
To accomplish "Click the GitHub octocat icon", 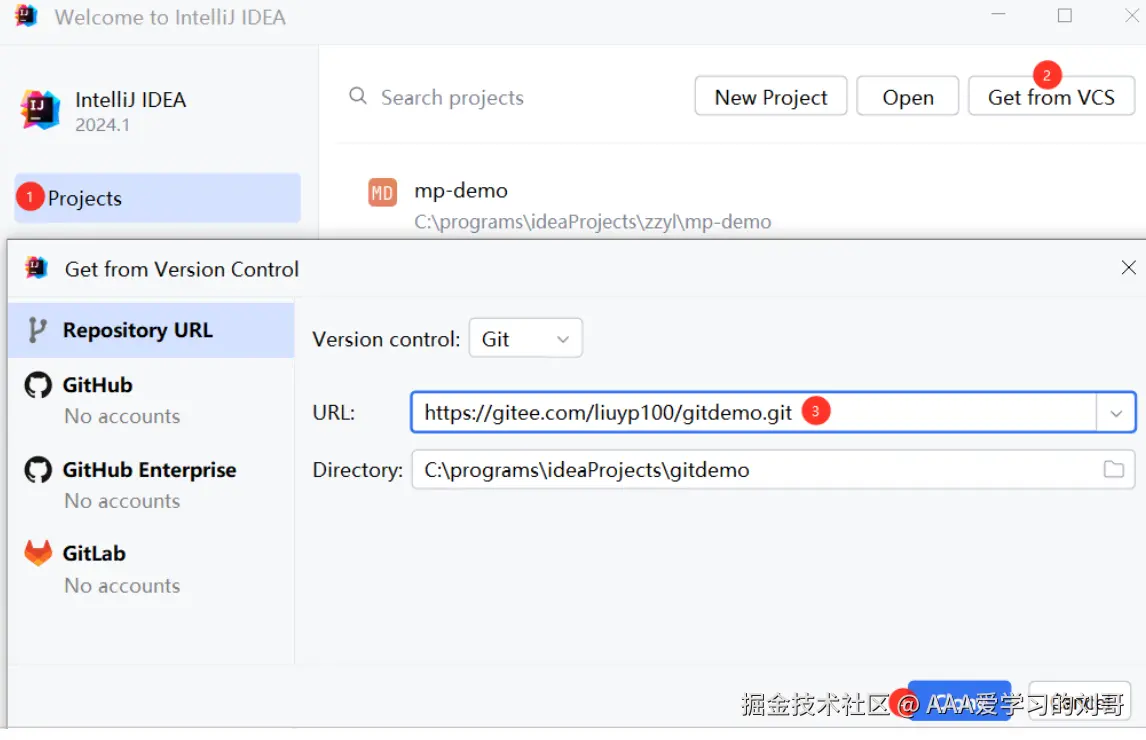I will (38, 385).
